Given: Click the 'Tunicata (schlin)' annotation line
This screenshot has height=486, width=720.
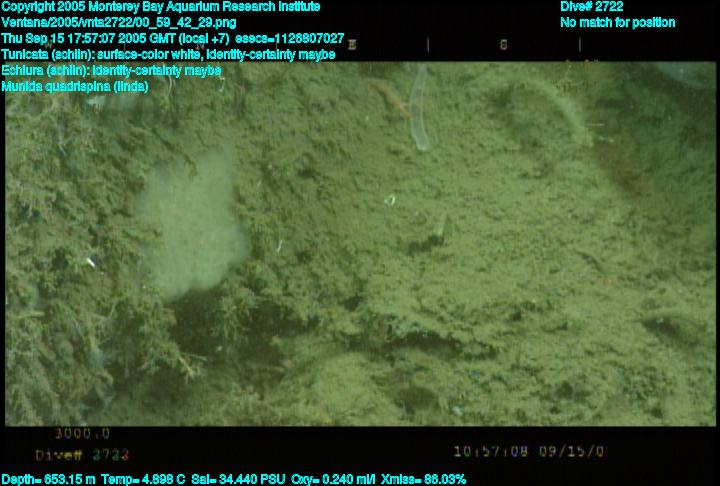Looking at the screenshot, I should (168, 55).
